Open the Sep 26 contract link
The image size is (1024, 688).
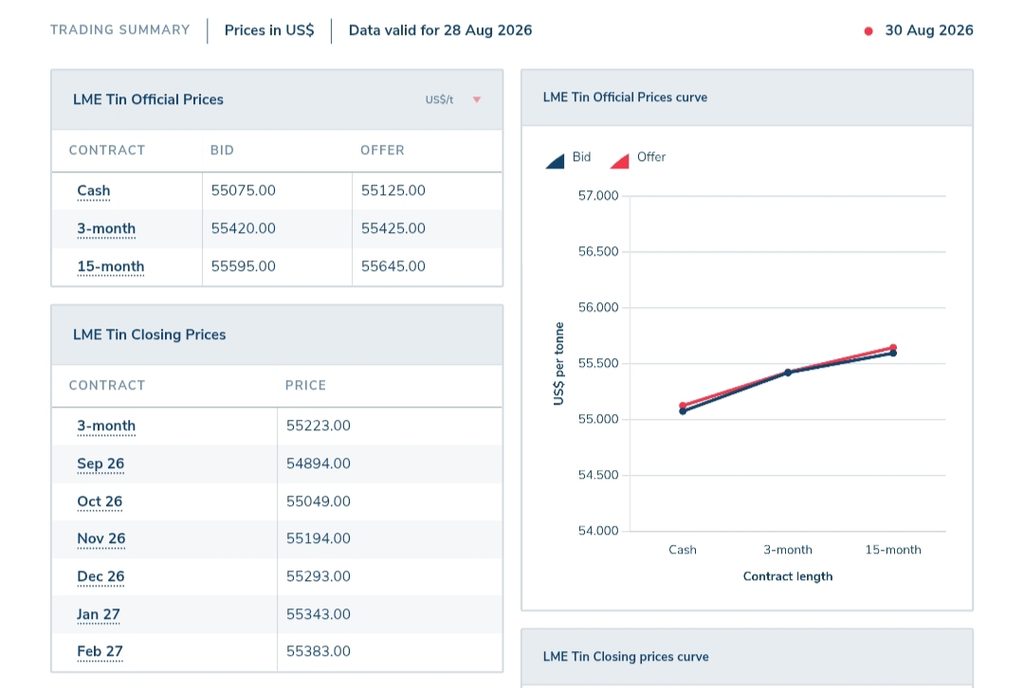point(101,463)
